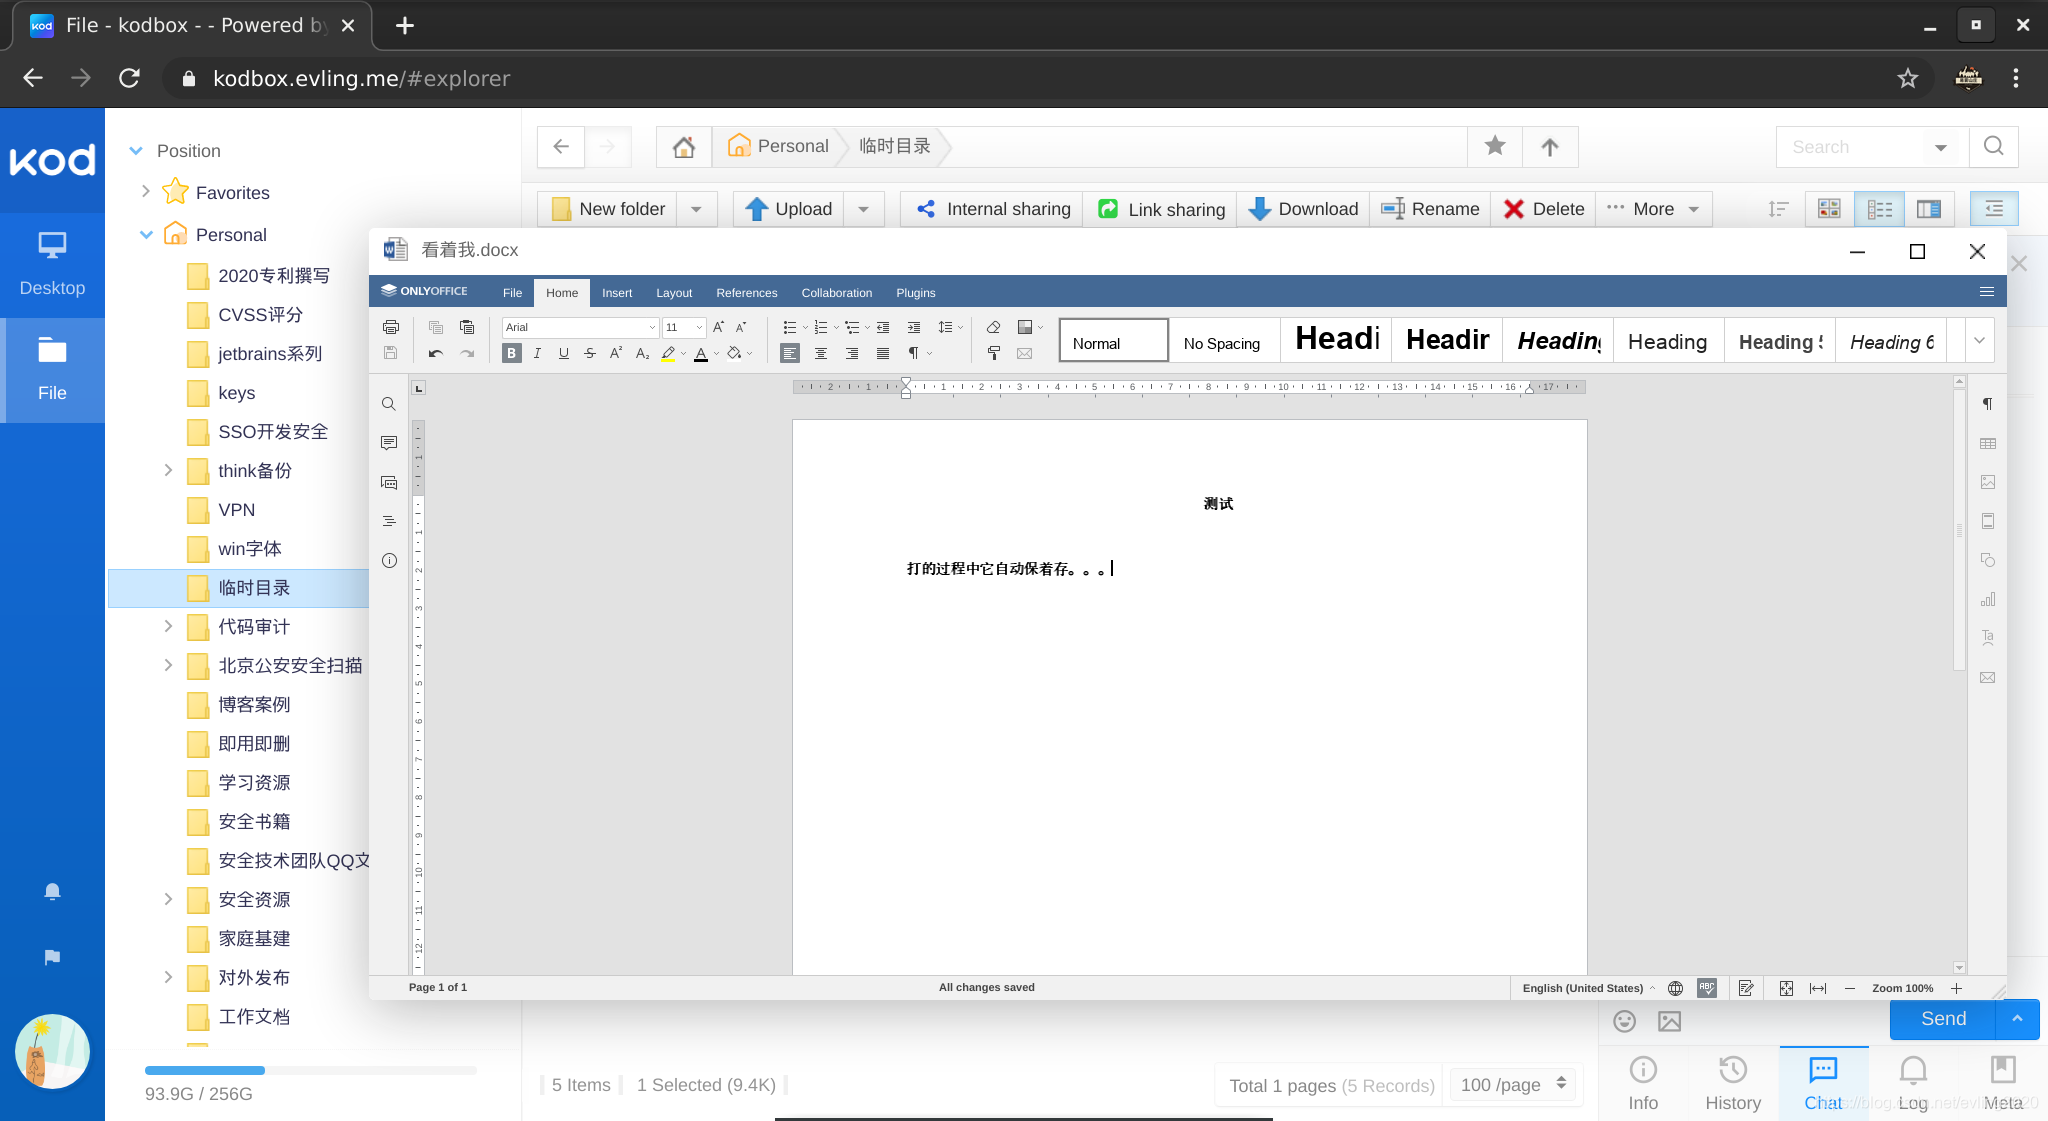Click the print document icon
Viewport: 2048px width, 1121px height.
pyautogui.click(x=391, y=327)
